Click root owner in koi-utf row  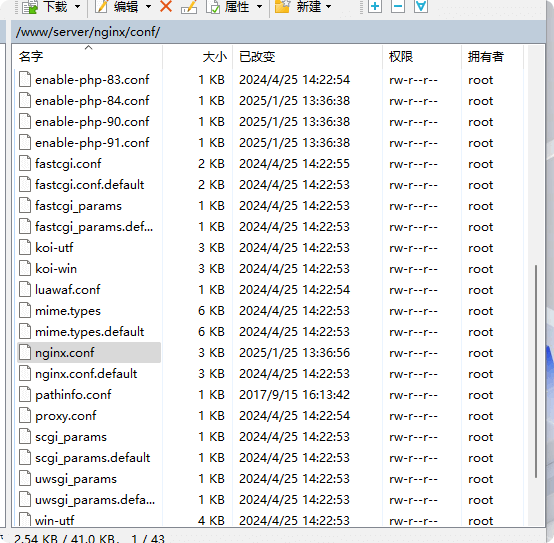(x=481, y=248)
